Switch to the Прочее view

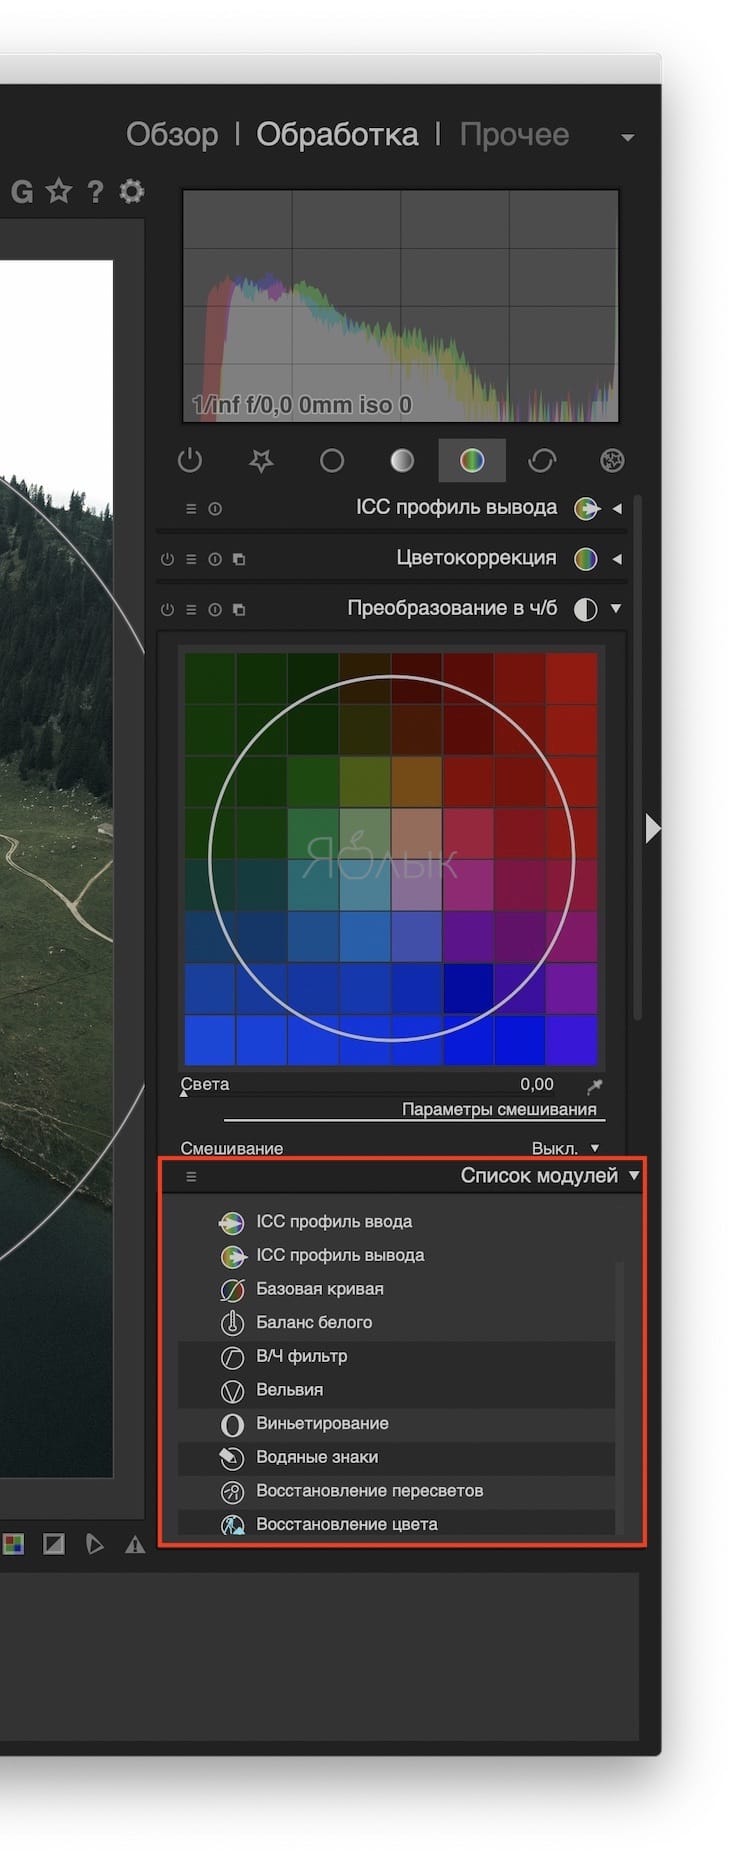pyautogui.click(x=514, y=134)
